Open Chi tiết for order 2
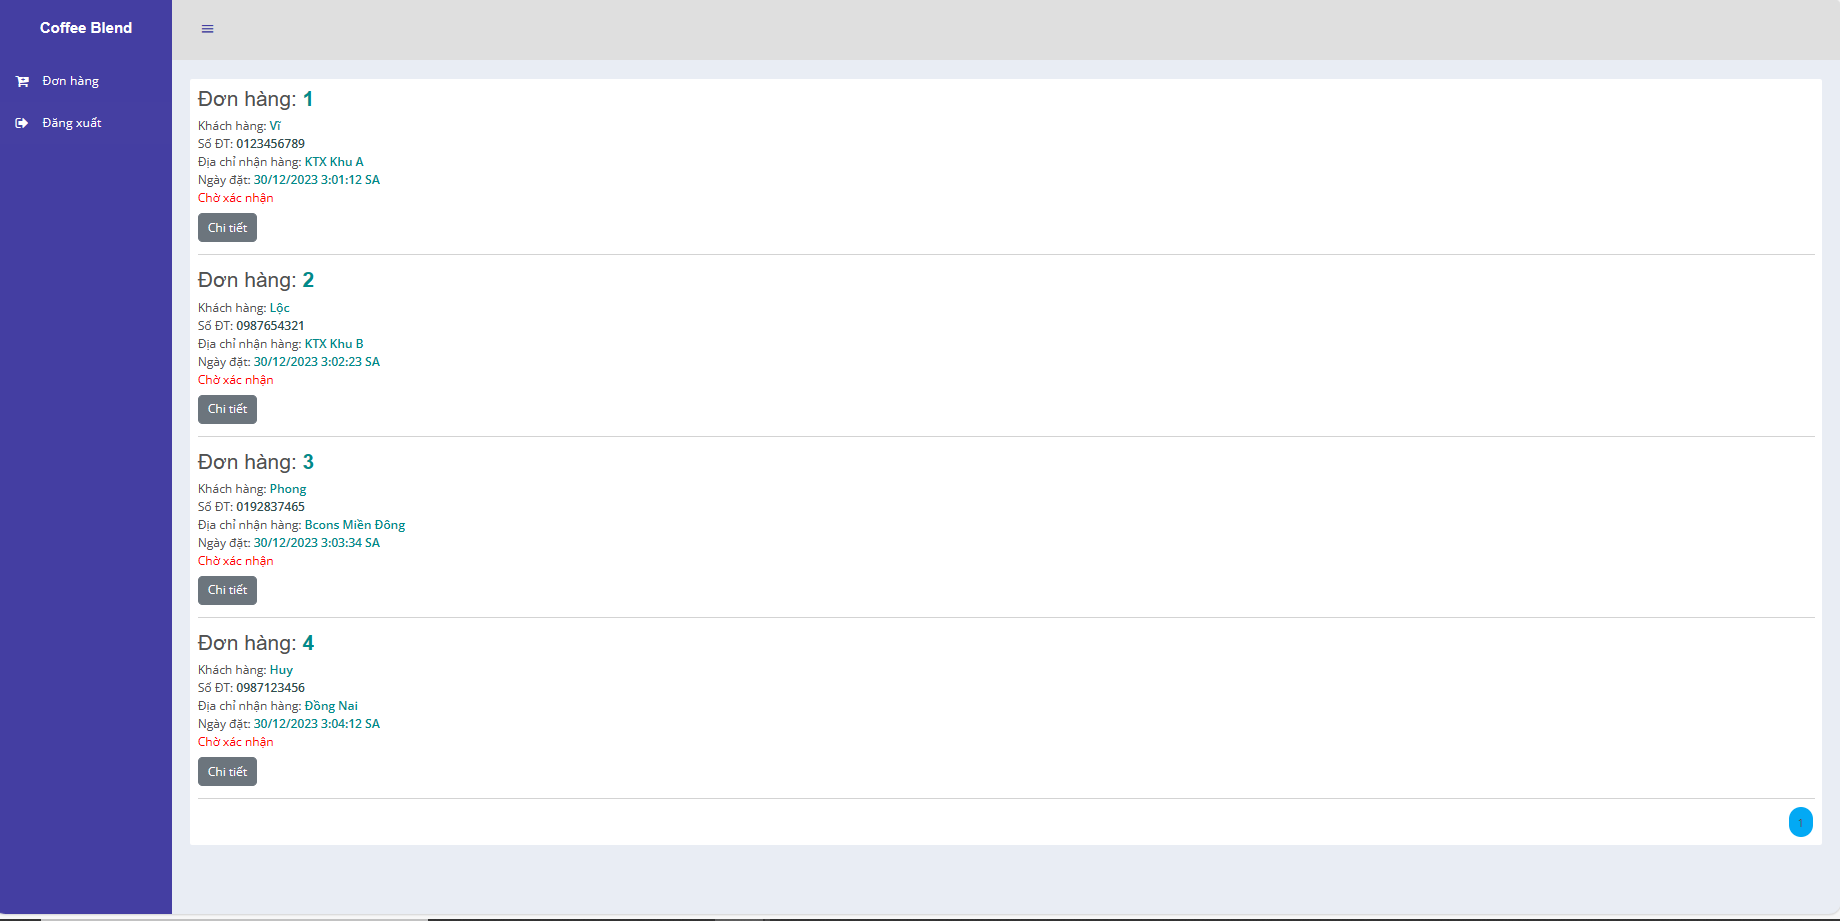The image size is (1840, 921). click(x=227, y=409)
